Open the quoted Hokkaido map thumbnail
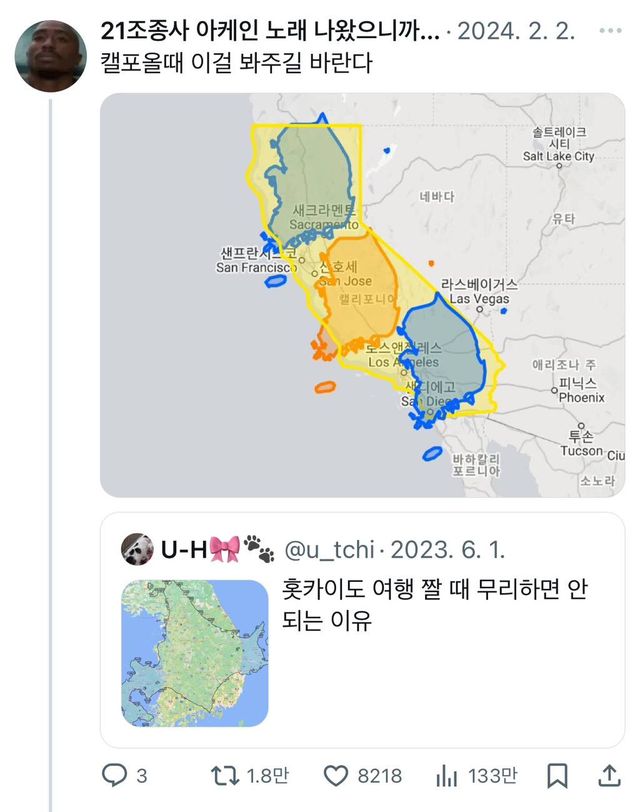640x812 pixels. (195, 652)
